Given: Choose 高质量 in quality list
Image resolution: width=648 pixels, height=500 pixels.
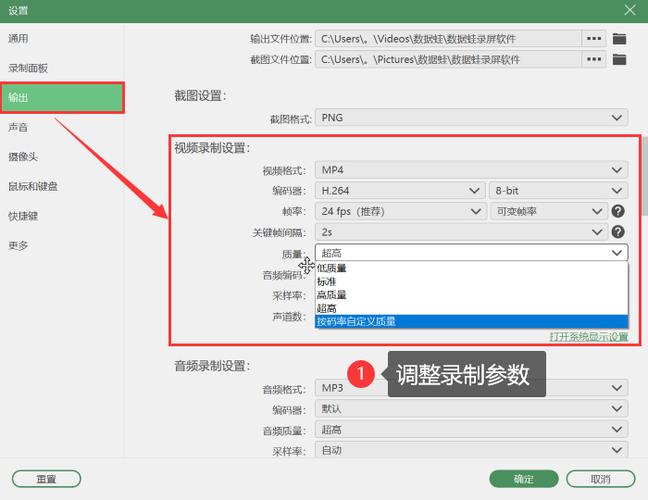Looking at the screenshot, I should pos(472,295).
